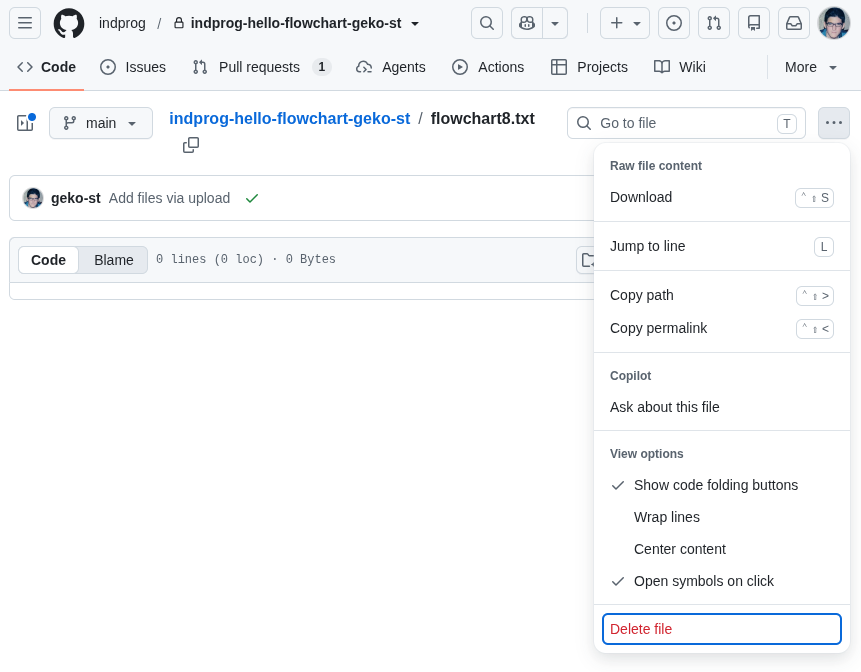Click the three-dots more file actions button
The image size is (861, 672).
(x=834, y=123)
